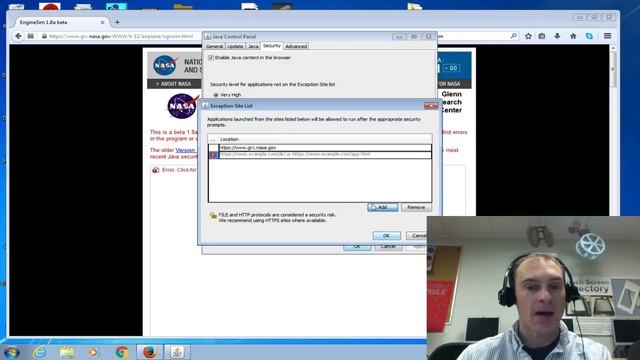Click the https://www.grc.nasa.gov location entry
Image resolution: width=640 pixels, height=360 pixels.
(325, 147)
